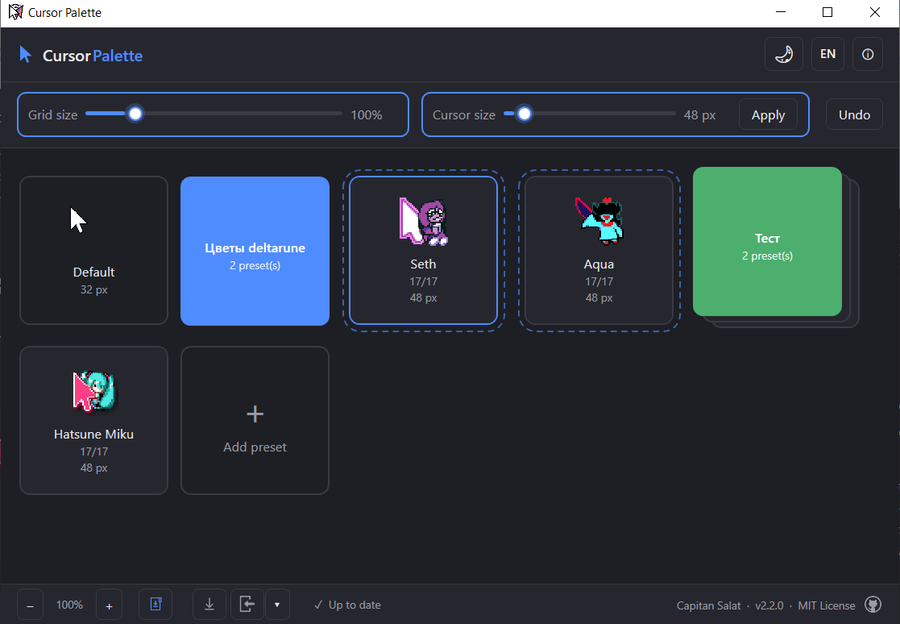Select the Hatsune Miku preset
This screenshot has width=900, height=624.
pyautogui.click(x=94, y=420)
